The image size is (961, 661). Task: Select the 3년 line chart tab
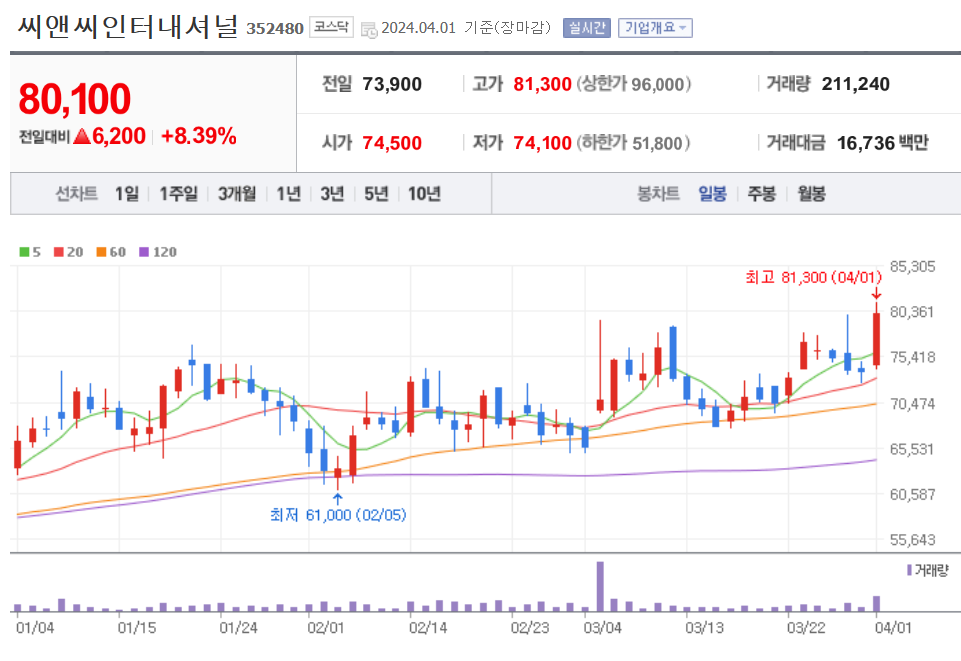coord(332,194)
